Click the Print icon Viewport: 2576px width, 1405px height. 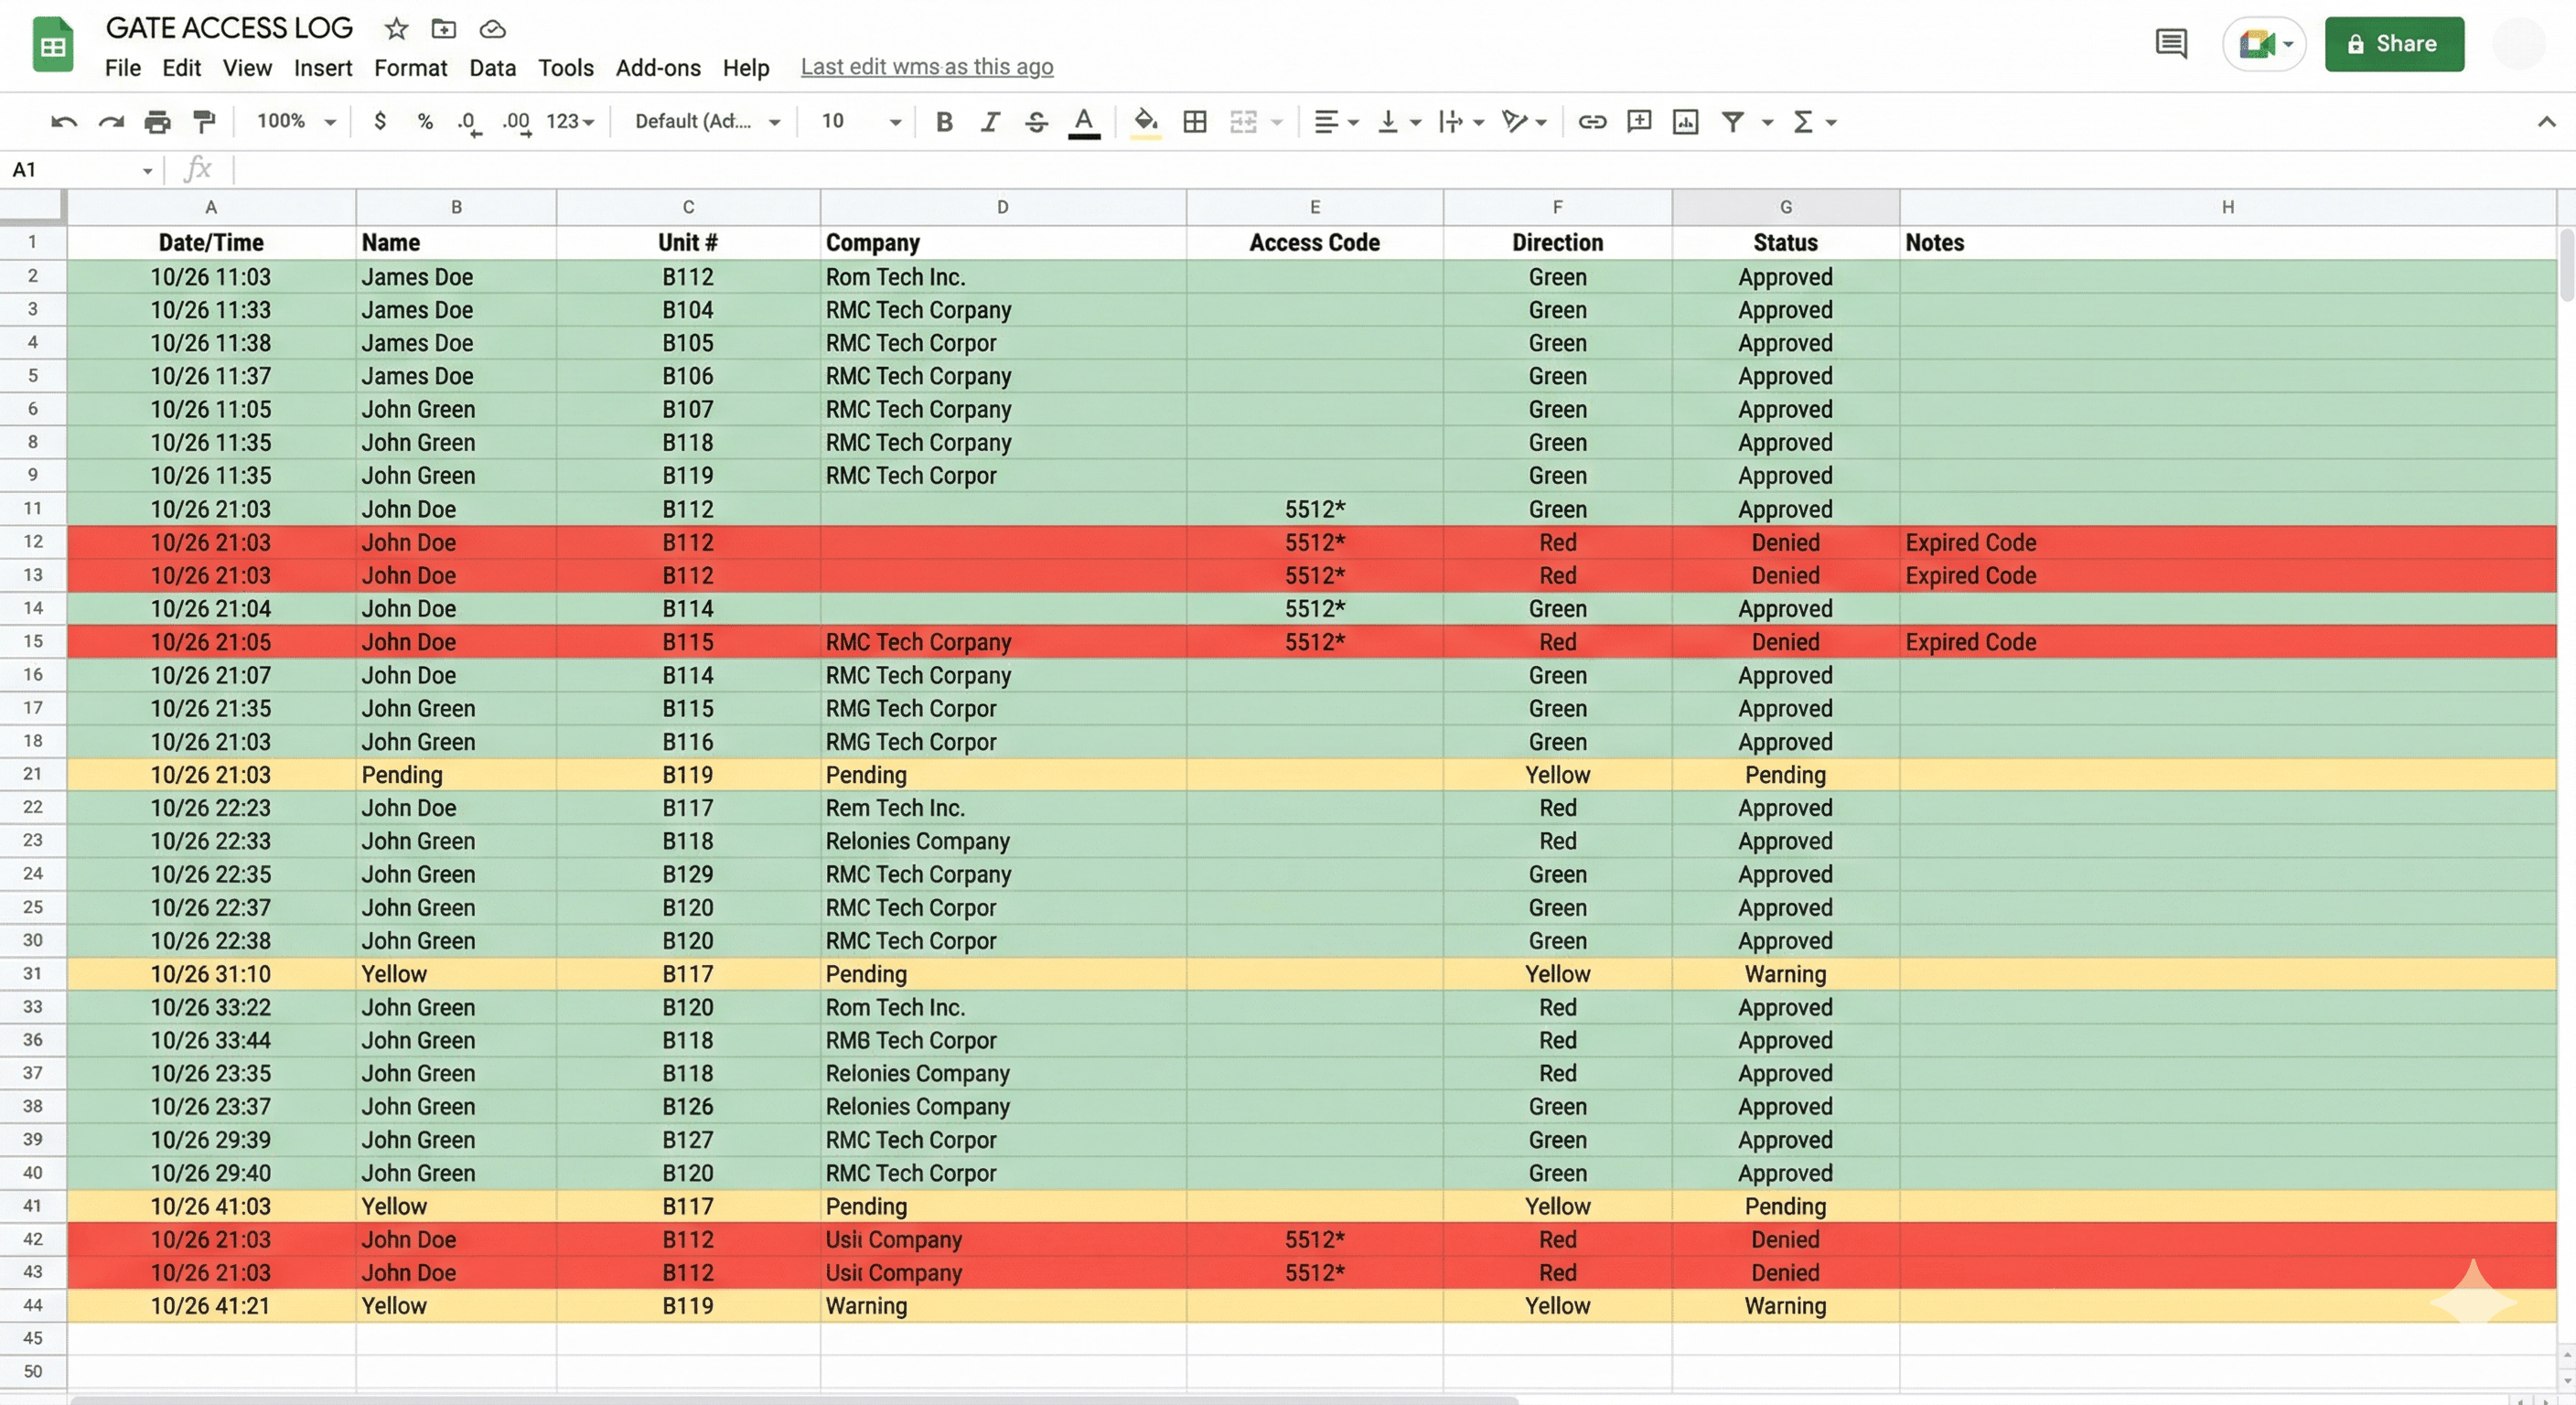tap(157, 122)
